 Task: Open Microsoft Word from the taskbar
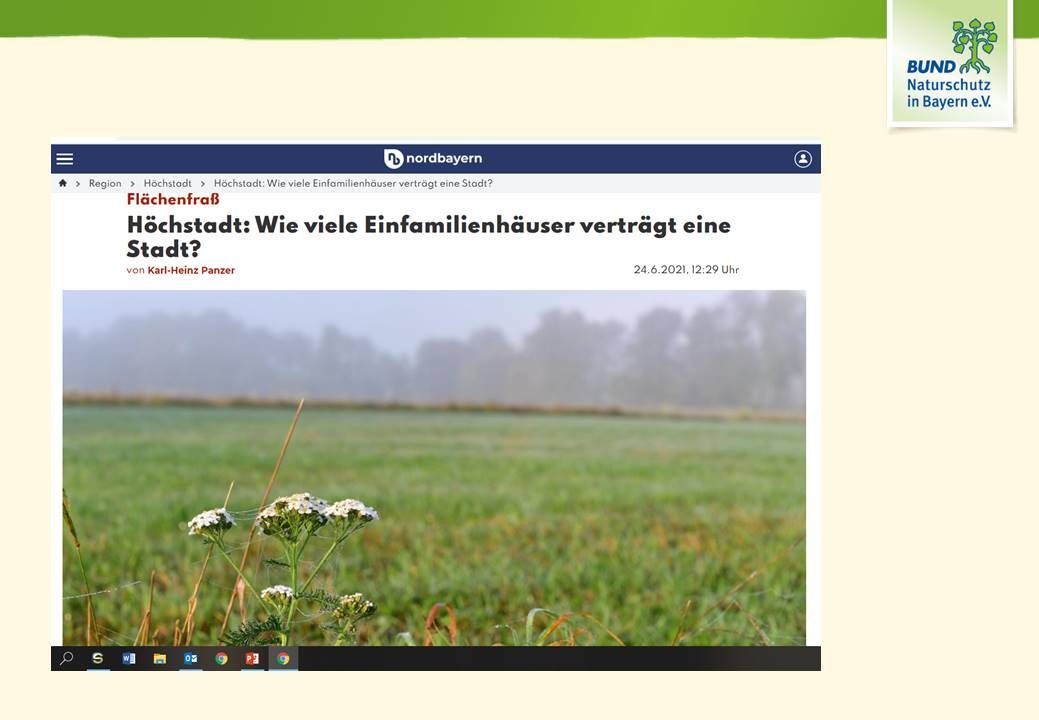click(128, 658)
